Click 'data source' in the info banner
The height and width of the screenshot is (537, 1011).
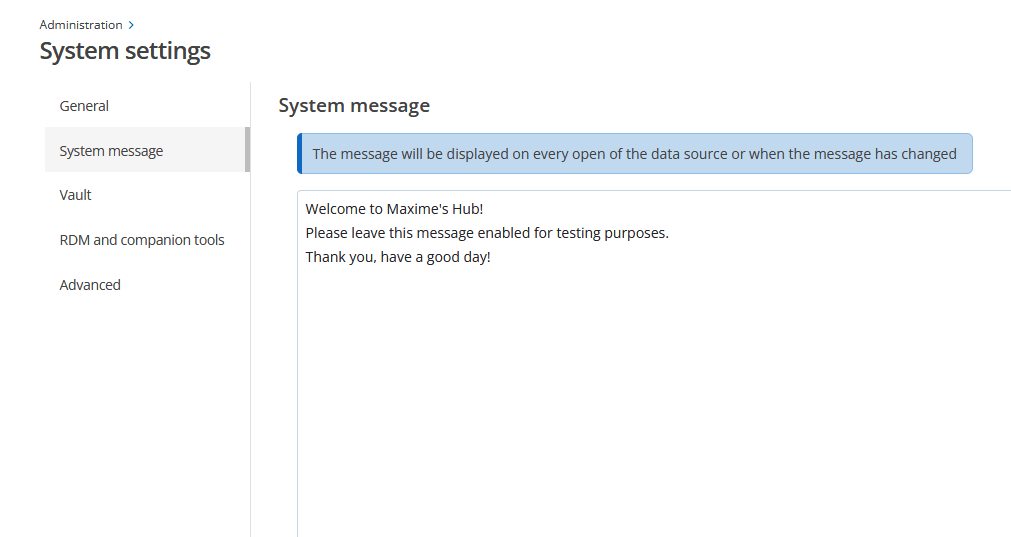691,154
